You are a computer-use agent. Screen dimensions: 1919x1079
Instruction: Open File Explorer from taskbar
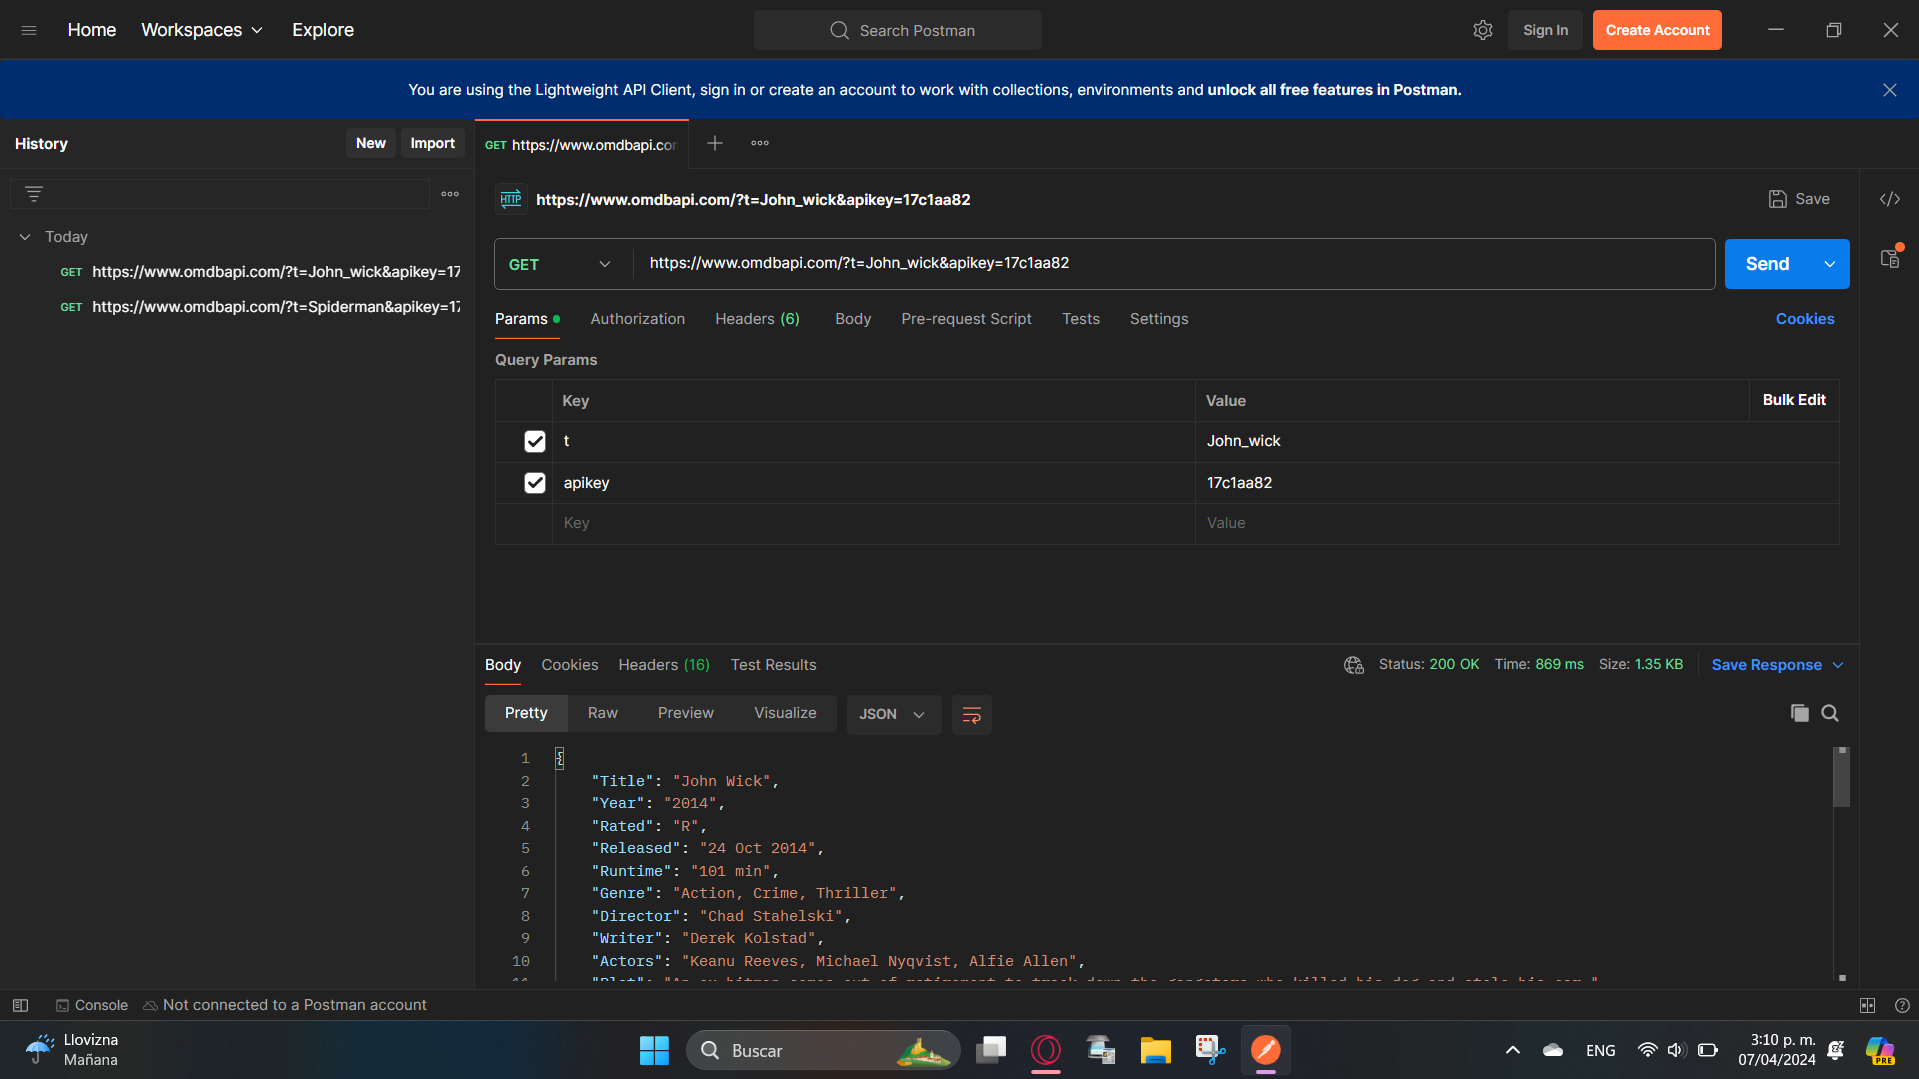[1155, 1050]
